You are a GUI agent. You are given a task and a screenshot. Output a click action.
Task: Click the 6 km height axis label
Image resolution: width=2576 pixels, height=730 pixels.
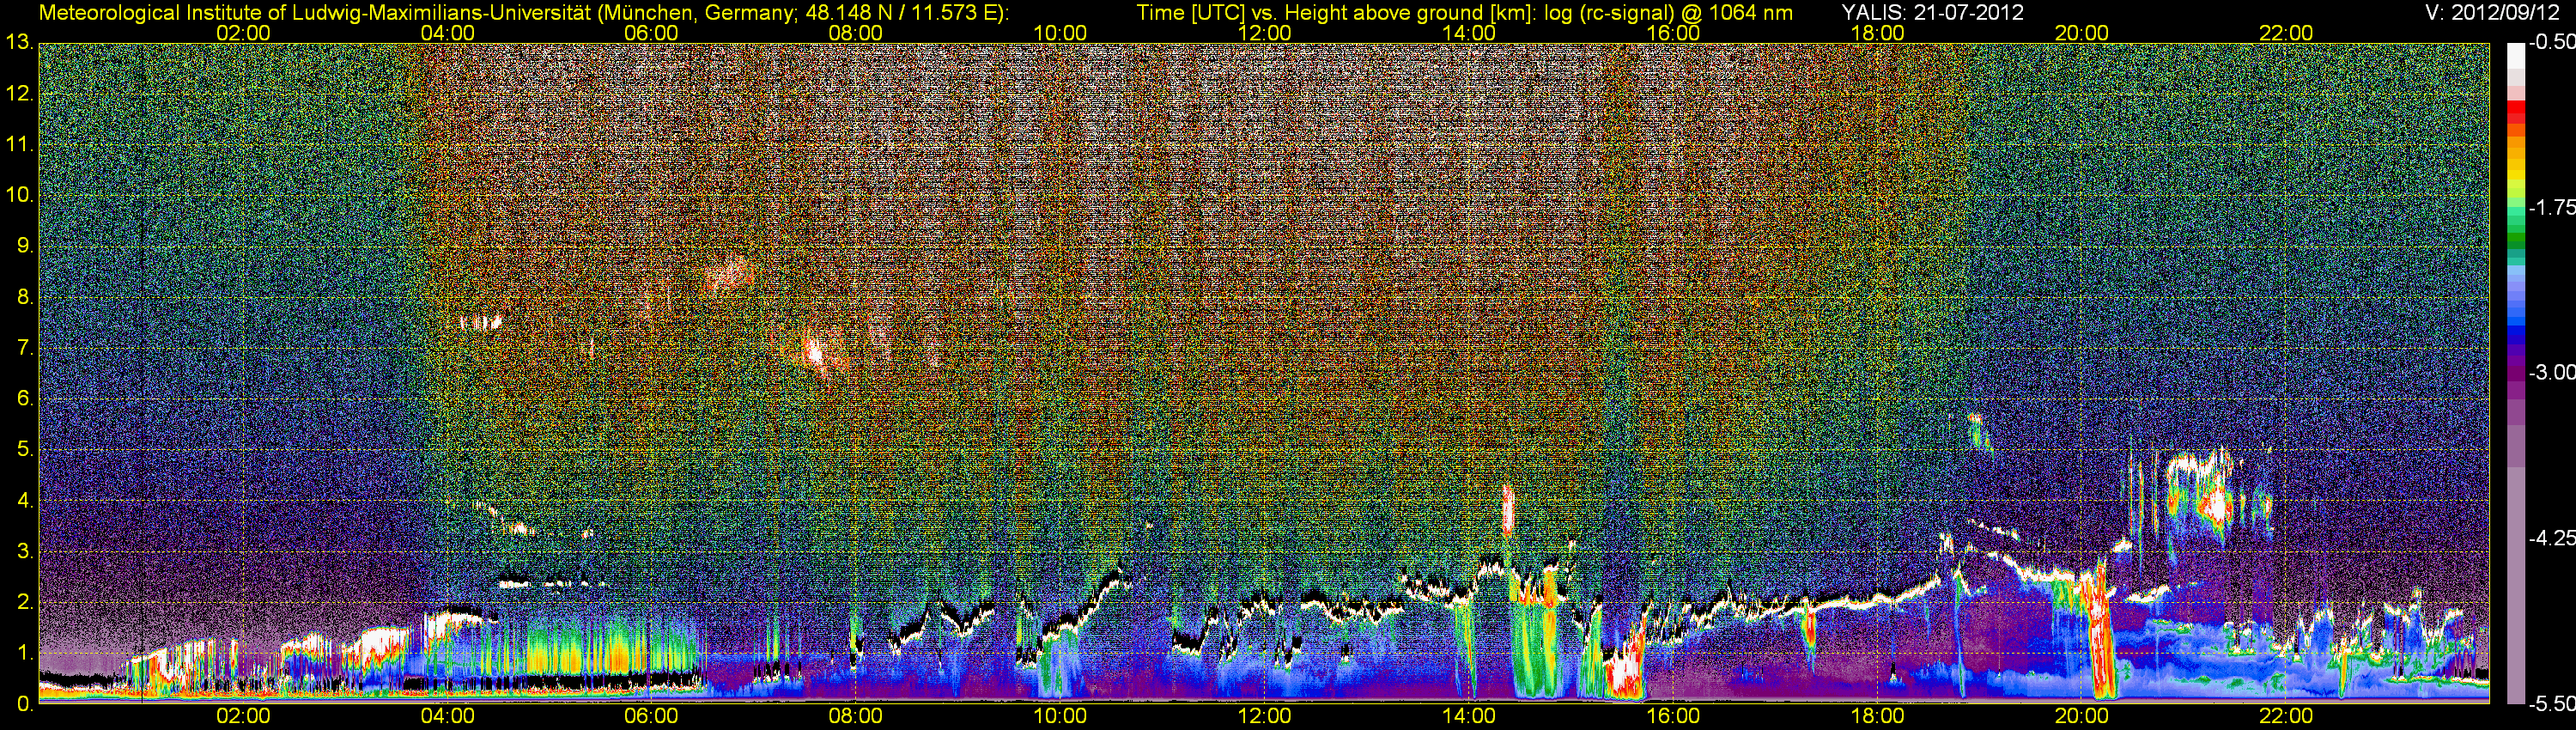point(25,399)
